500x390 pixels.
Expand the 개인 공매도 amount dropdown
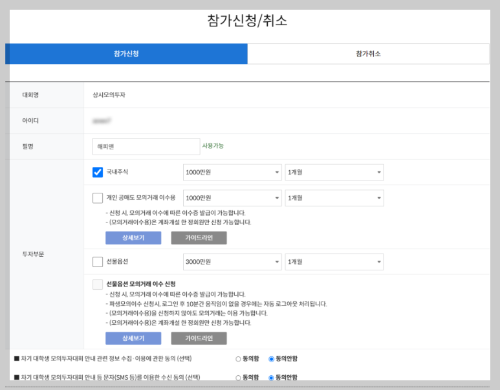click(232, 198)
